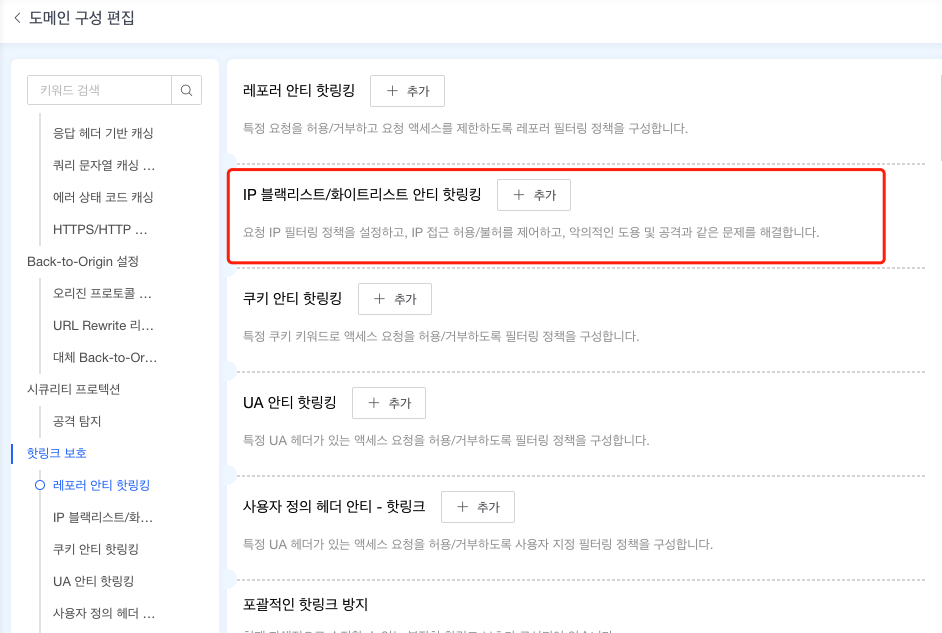Select URL Rewrite 리 sidebar item

pyautogui.click(x=103, y=325)
